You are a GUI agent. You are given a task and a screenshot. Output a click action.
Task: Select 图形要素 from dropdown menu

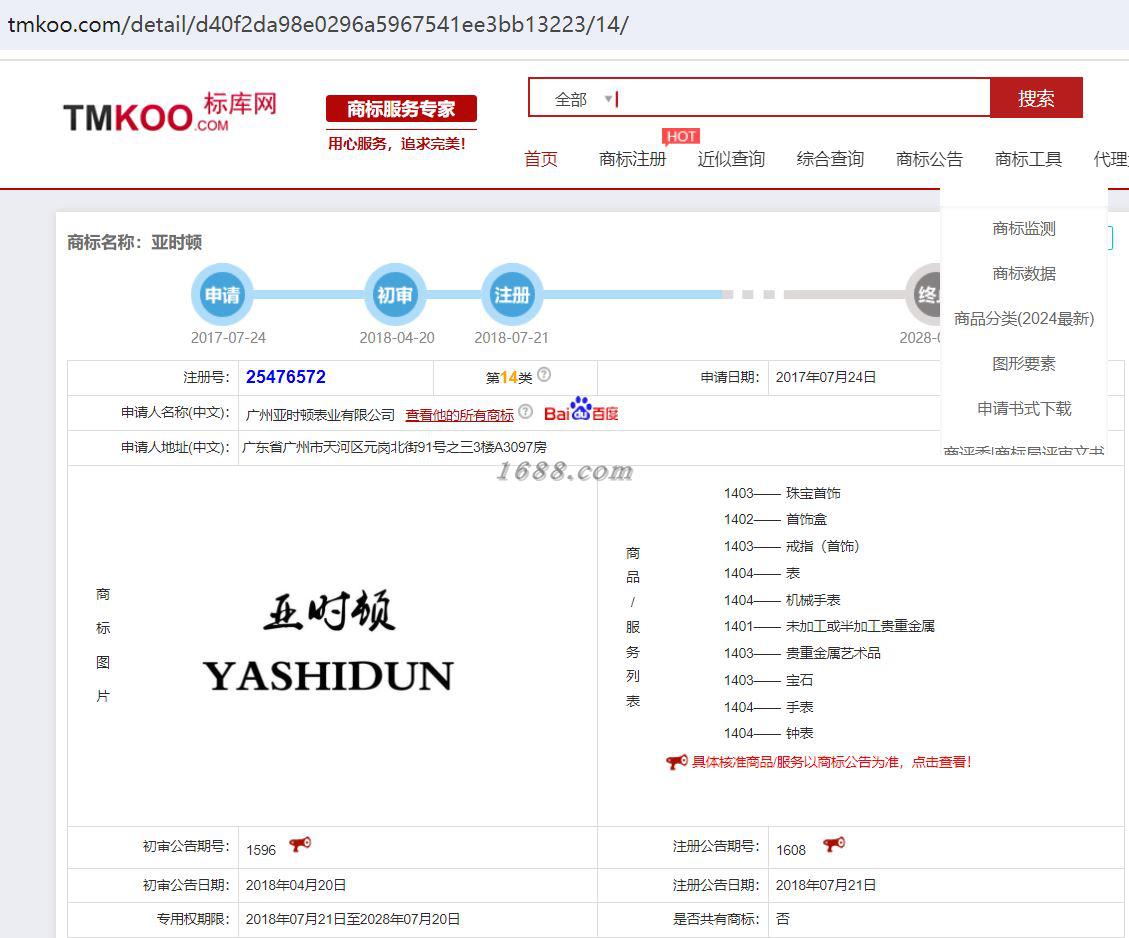[1024, 364]
